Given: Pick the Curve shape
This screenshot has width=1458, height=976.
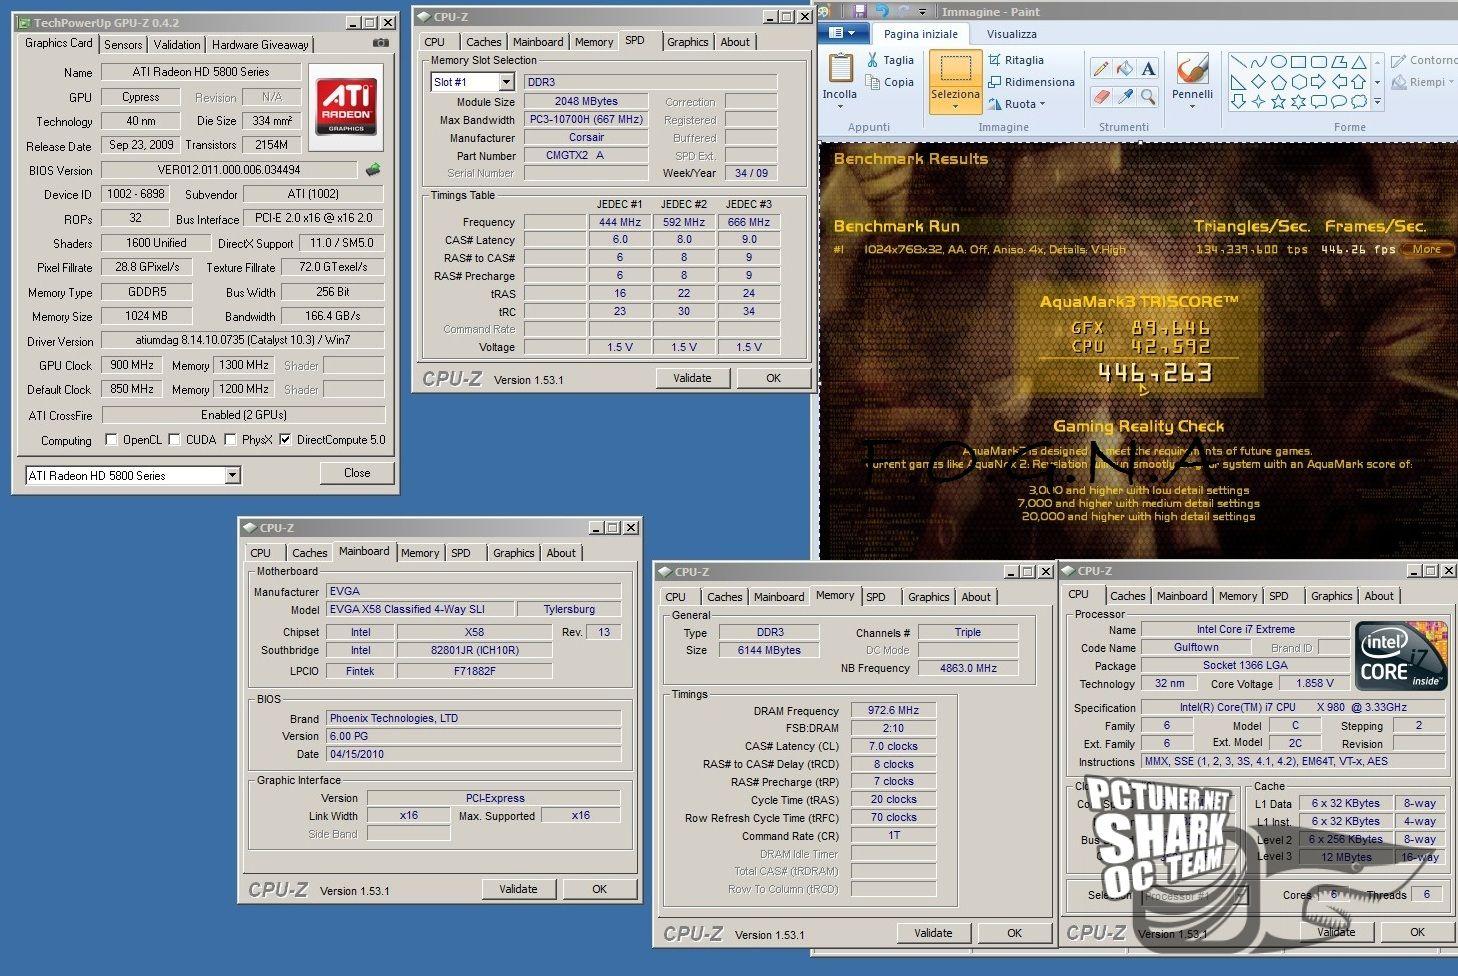Looking at the screenshot, I should [1258, 62].
